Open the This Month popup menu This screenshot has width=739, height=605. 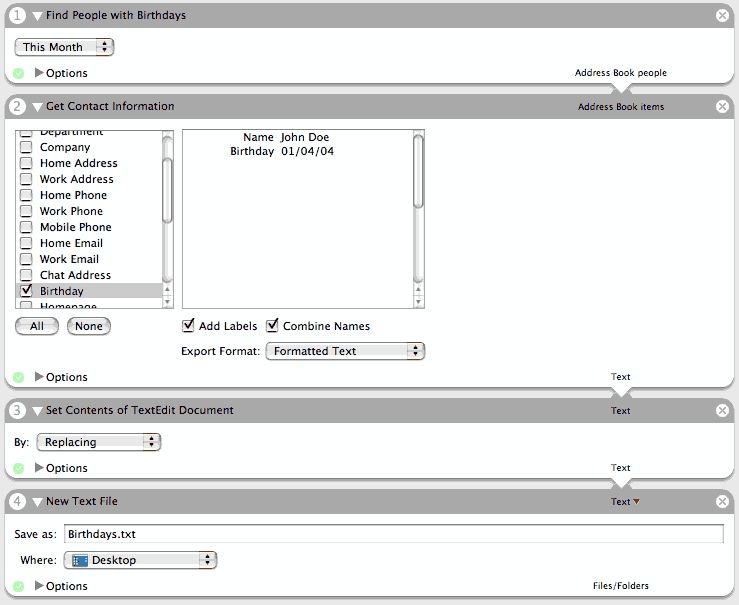[x=64, y=47]
